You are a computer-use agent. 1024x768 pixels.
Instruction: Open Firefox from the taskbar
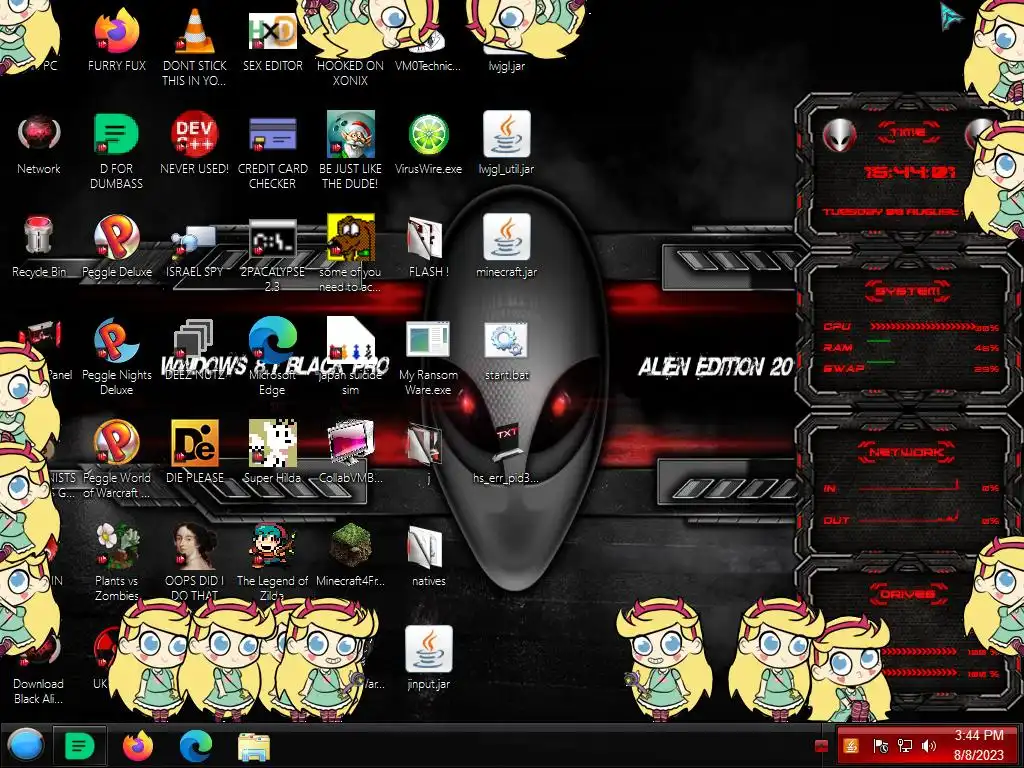pos(137,745)
